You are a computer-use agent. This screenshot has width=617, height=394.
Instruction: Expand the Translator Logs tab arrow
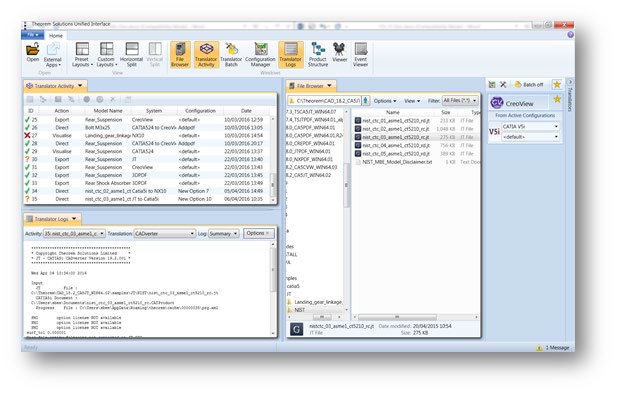point(74,218)
